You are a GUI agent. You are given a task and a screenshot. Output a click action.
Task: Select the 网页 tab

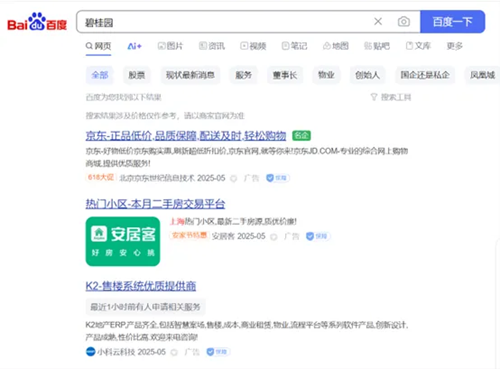(x=98, y=46)
